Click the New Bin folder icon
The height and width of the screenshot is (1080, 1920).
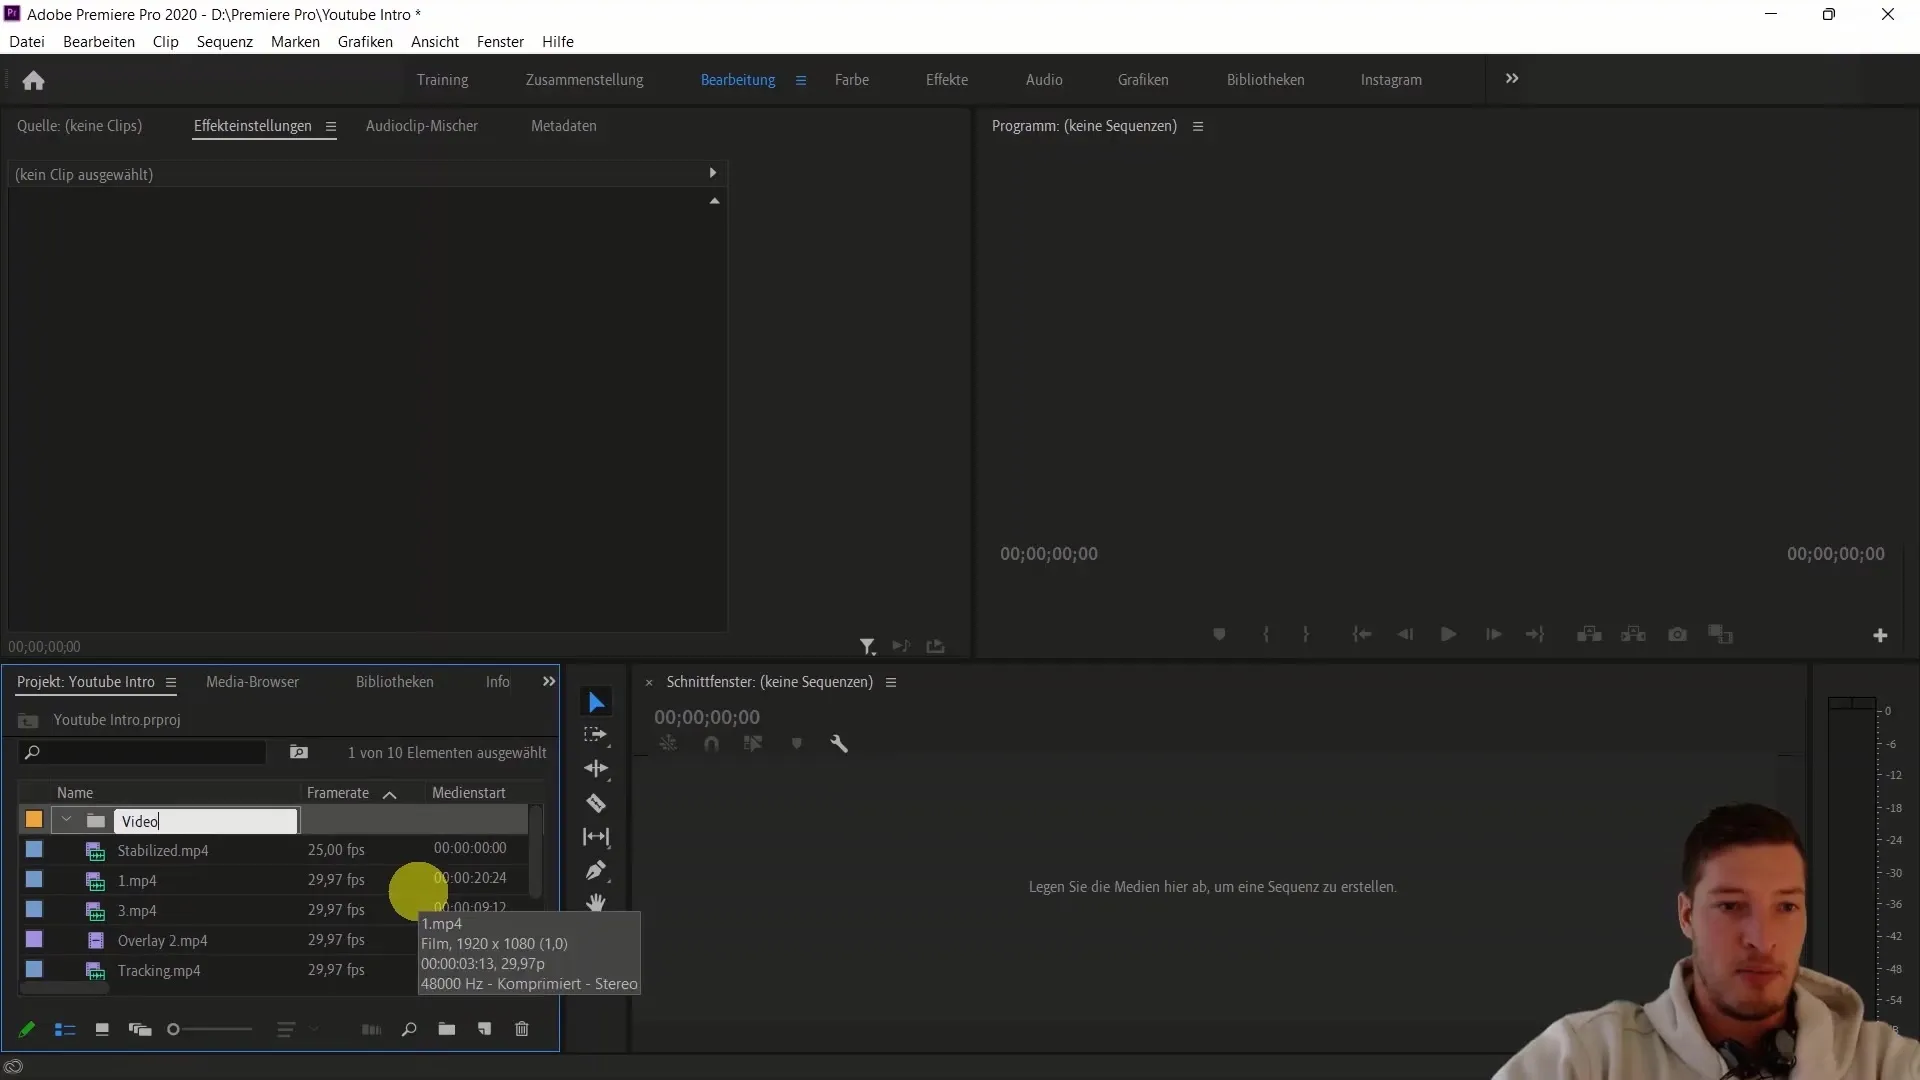click(447, 1029)
